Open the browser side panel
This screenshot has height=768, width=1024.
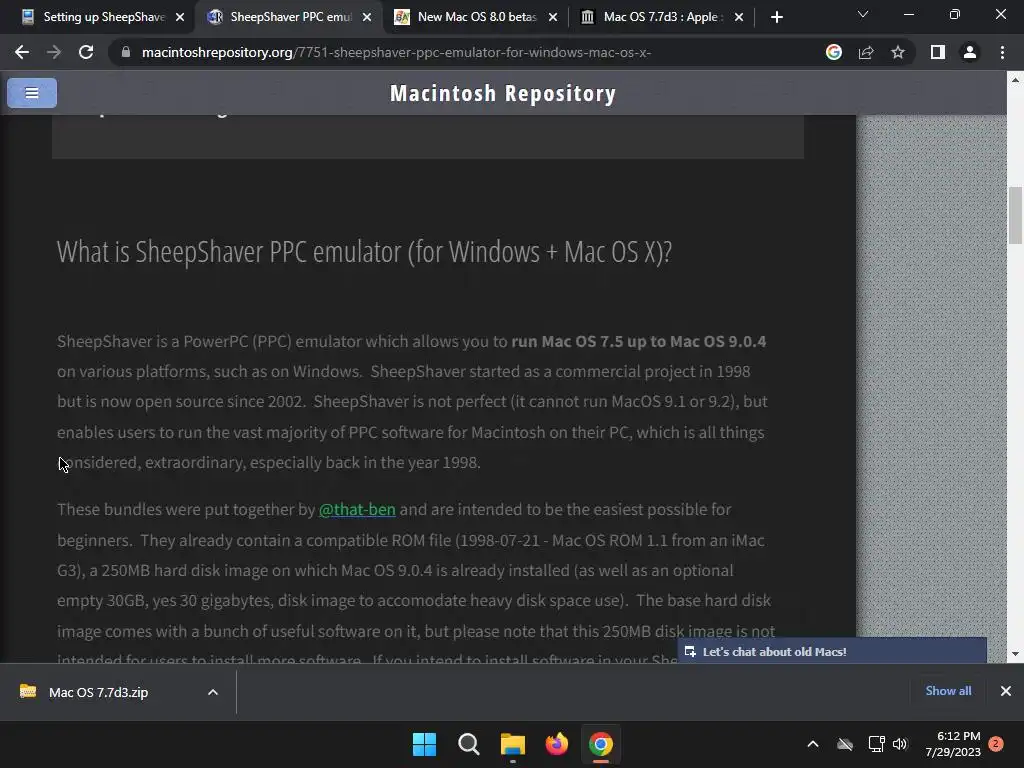938,52
